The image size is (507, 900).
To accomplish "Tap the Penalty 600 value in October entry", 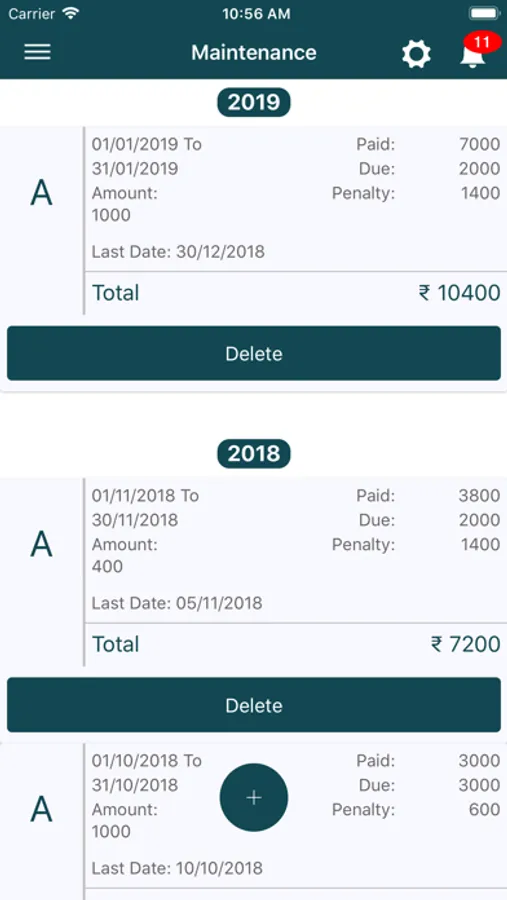I will point(484,809).
